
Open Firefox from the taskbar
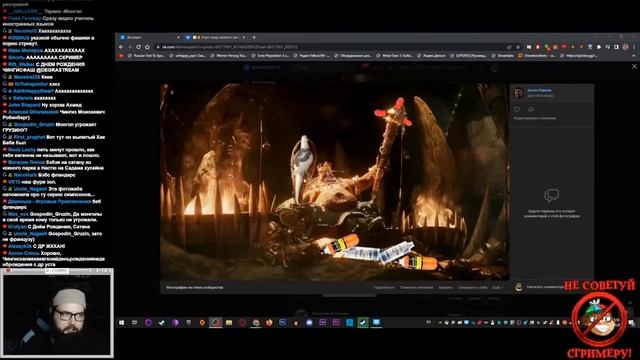269,322
